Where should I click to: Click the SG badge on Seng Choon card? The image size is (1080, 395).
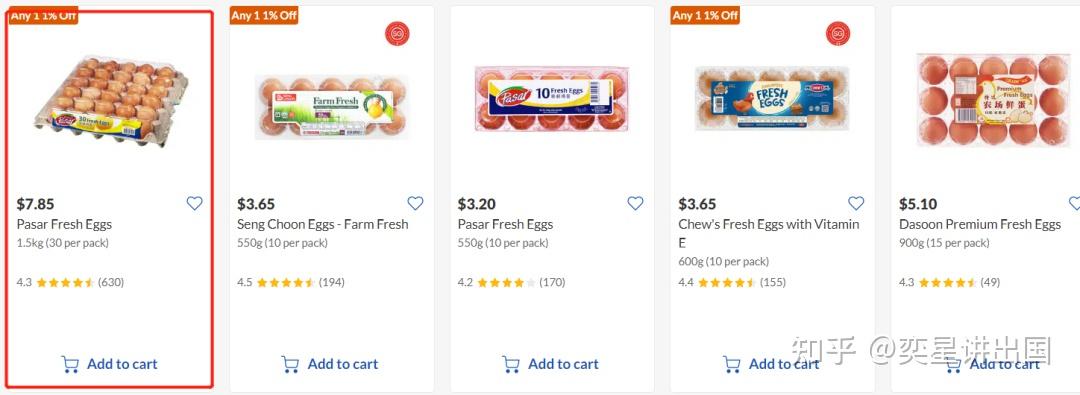coord(397,34)
